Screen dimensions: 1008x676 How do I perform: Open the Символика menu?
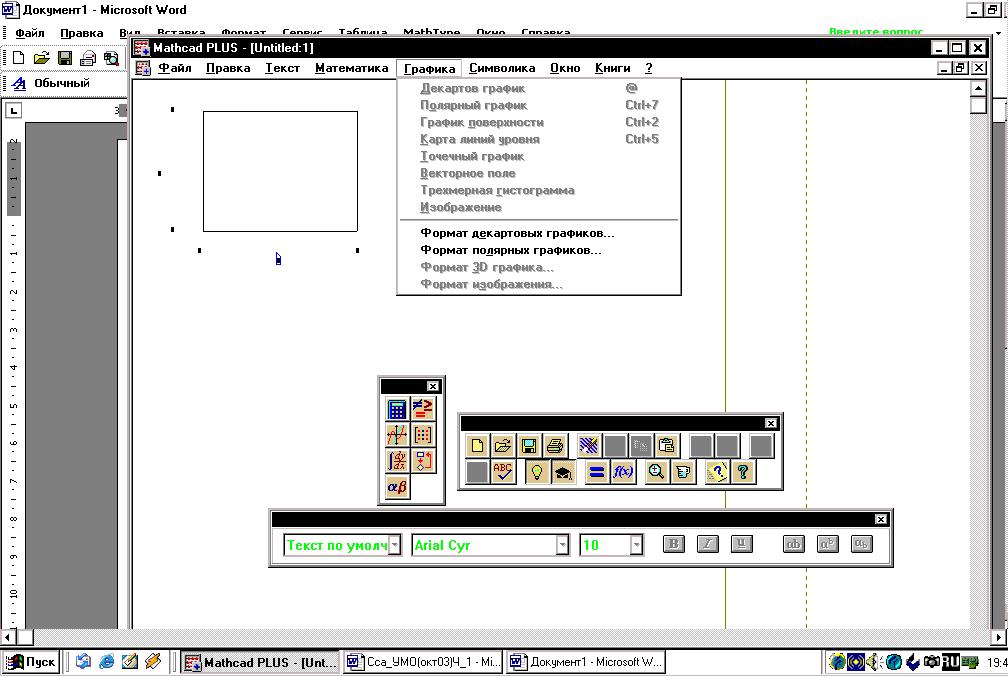tap(502, 68)
